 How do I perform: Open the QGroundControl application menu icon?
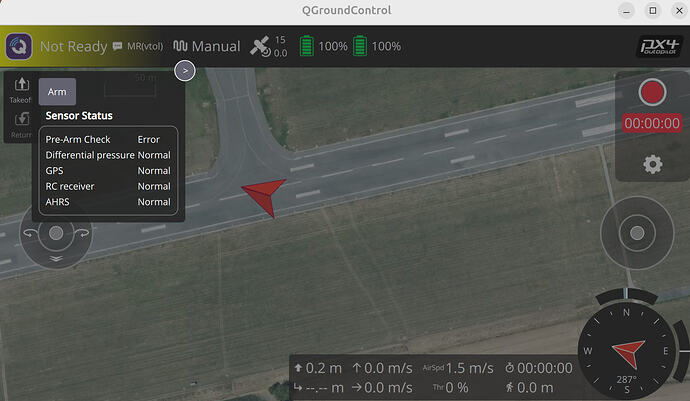pyautogui.click(x=19, y=46)
